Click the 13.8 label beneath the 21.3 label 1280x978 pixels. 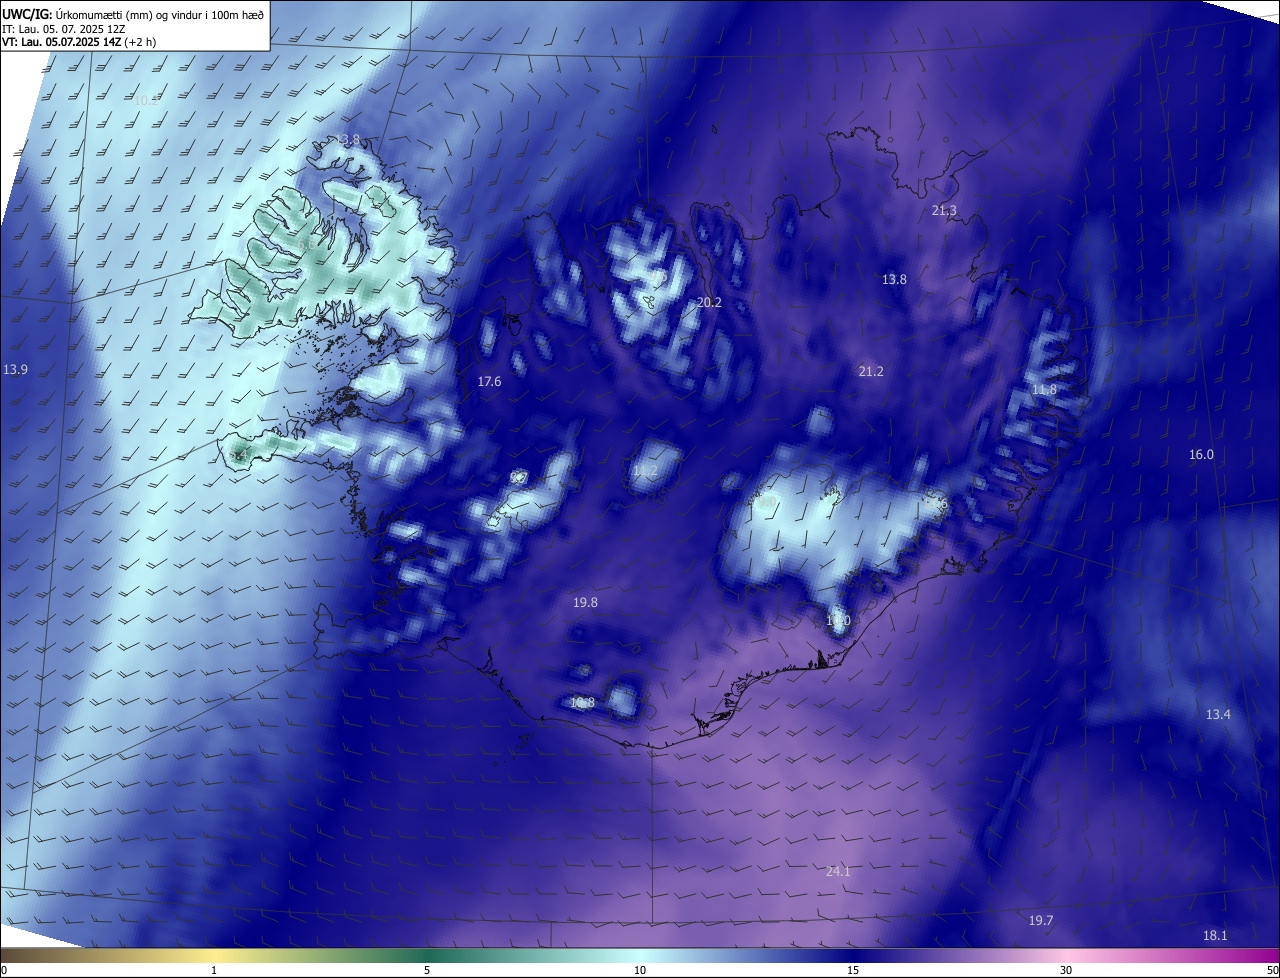[894, 280]
